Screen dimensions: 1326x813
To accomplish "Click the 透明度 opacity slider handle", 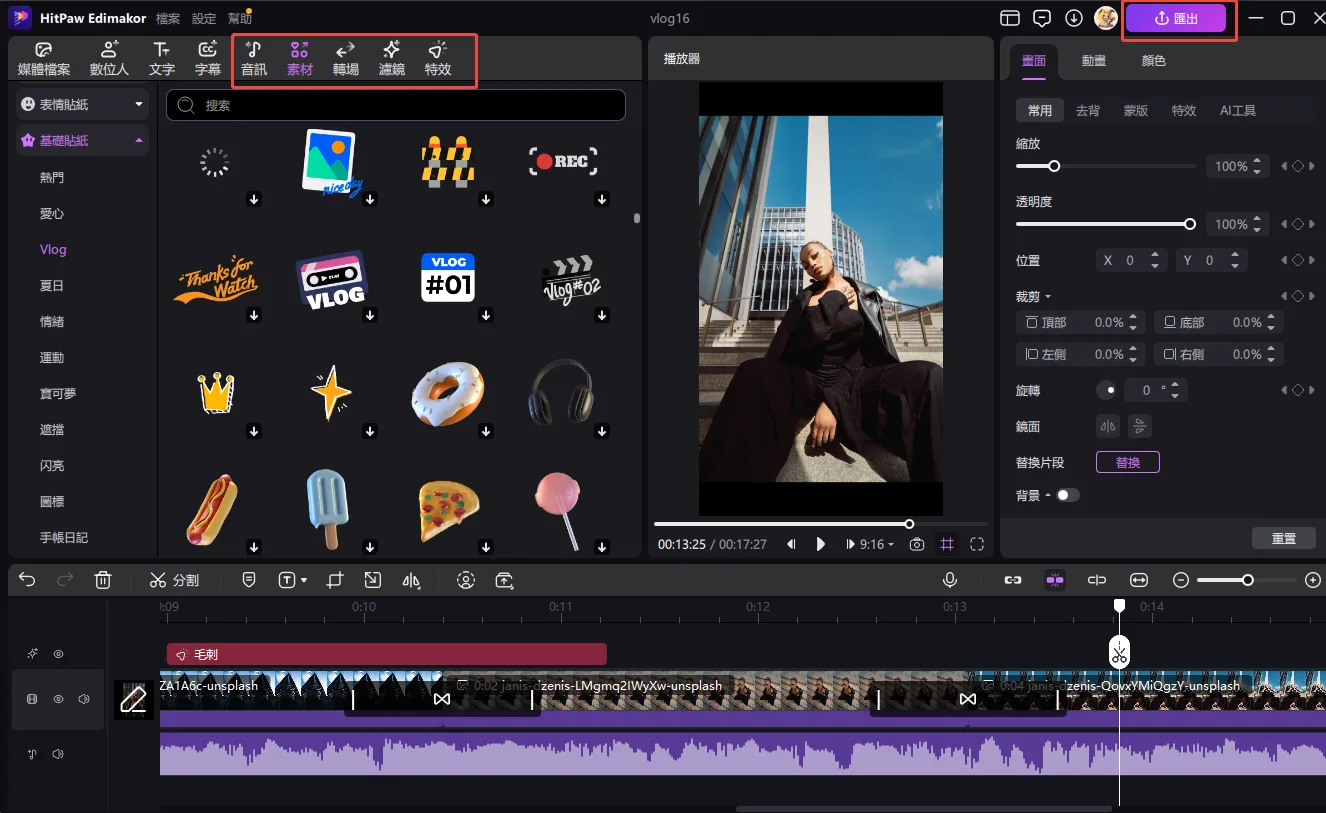I will pyautogui.click(x=1190, y=225).
